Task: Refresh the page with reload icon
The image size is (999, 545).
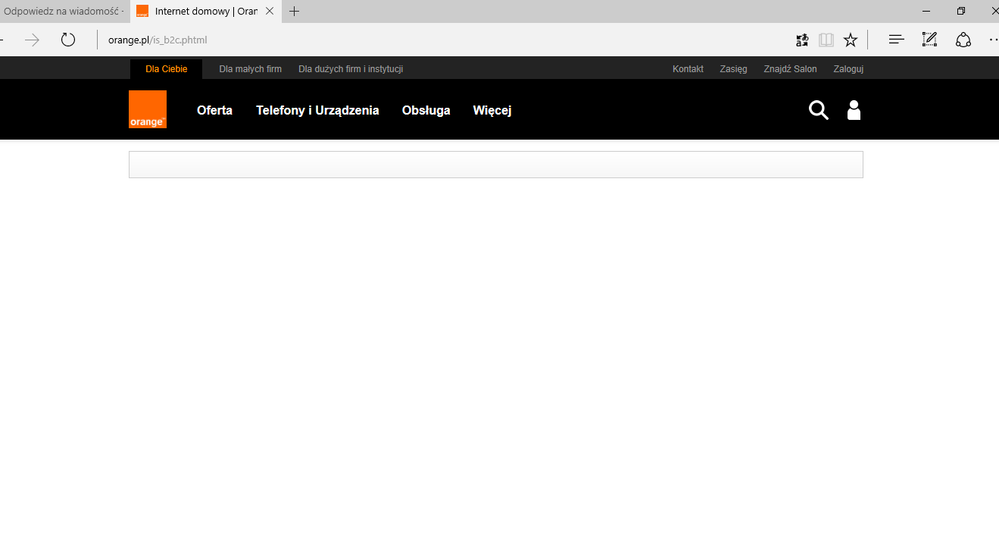Action: (68, 40)
